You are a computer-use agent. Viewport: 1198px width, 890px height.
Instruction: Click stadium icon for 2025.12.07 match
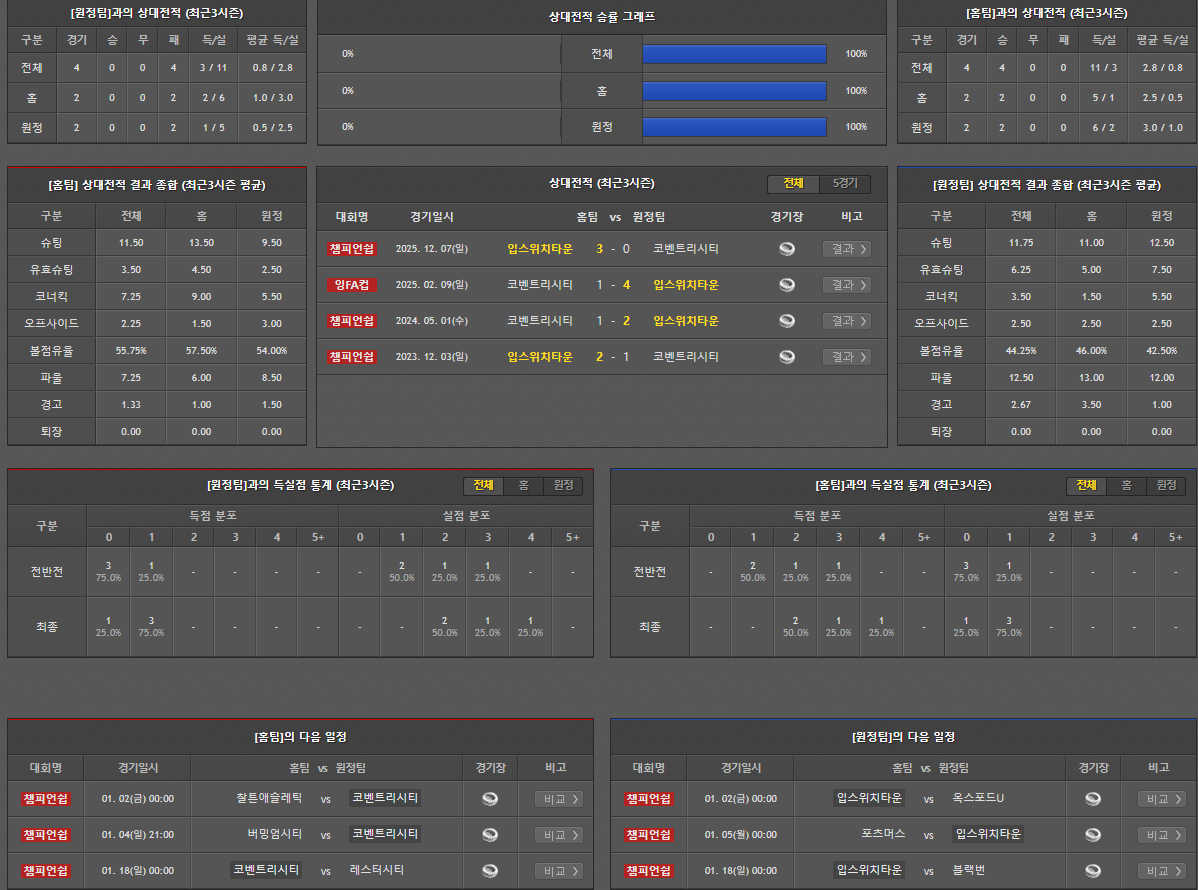coord(787,249)
